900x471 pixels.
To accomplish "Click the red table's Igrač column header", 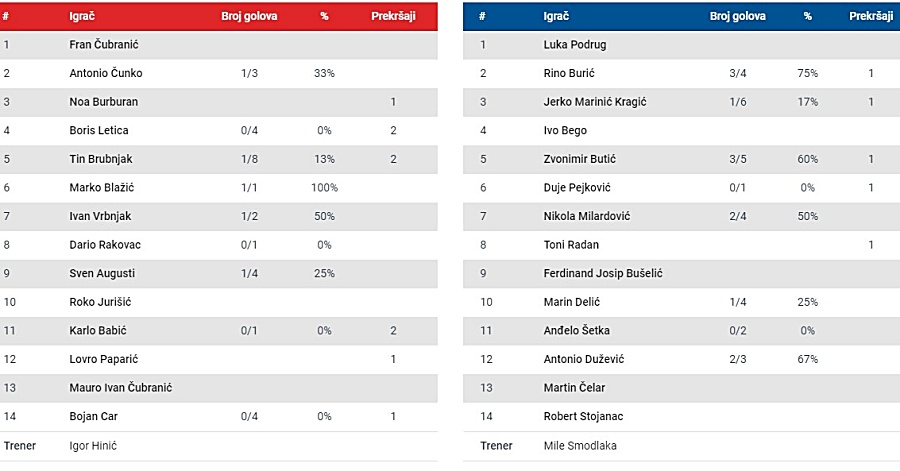I will pyautogui.click(x=82, y=16).
